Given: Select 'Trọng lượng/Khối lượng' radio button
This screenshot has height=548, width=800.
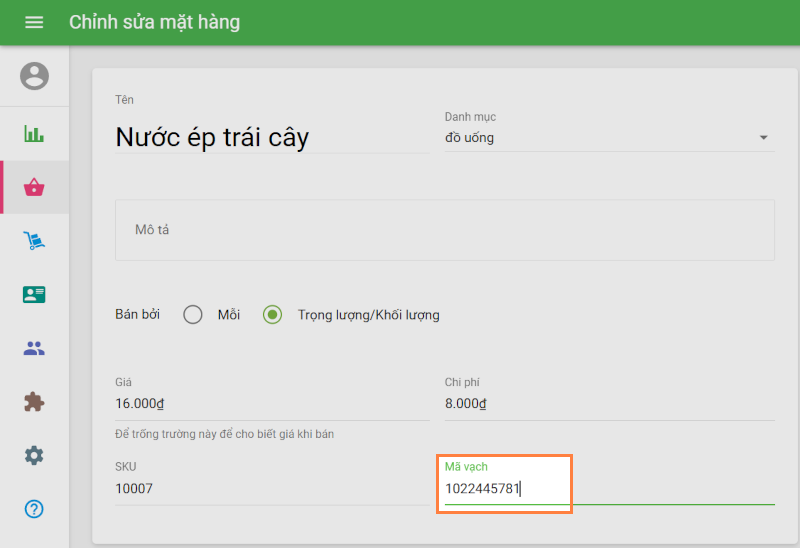Looking at the screenshot, I should pyautogui.click(x=272, y=315).
